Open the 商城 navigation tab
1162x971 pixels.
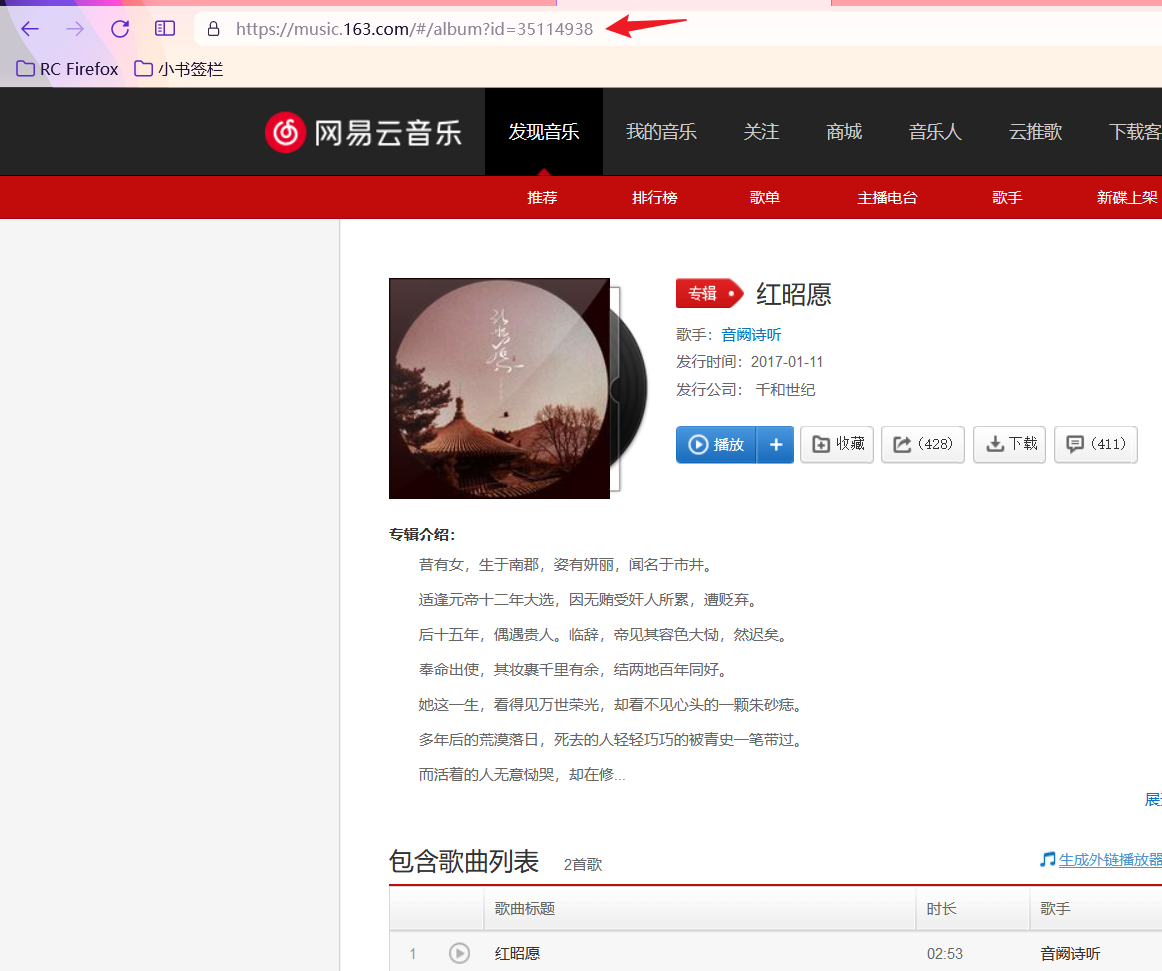(x=844, y=132)
